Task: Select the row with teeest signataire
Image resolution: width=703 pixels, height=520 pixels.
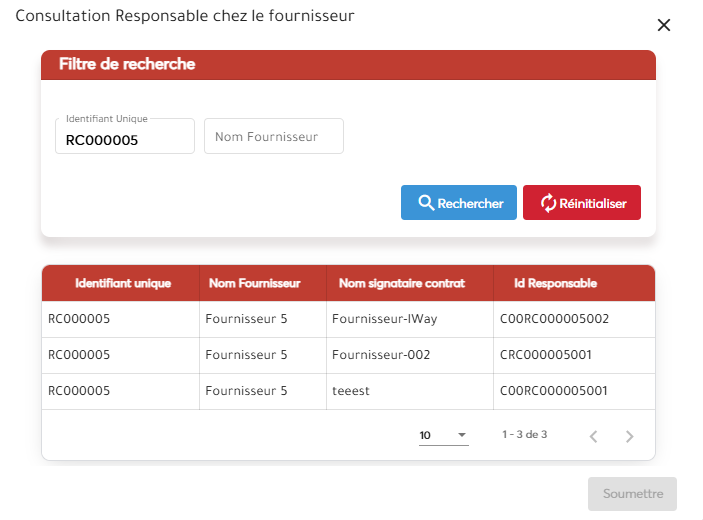Action: (x=351, y=391)
